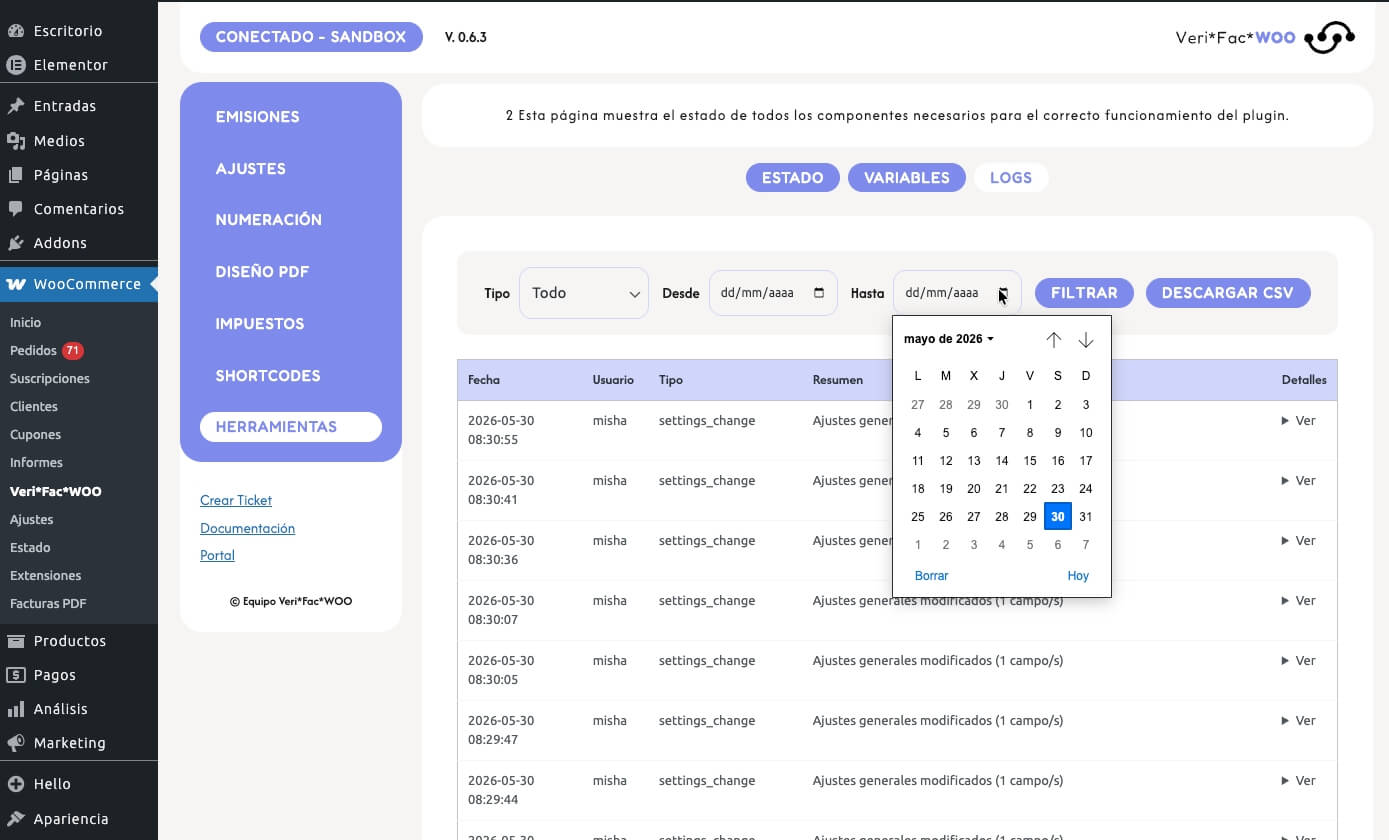Image resolution: width=1389 pixels, height=840 pixels.
Task: Click the Hasta date input field
Action: [957, 293]
